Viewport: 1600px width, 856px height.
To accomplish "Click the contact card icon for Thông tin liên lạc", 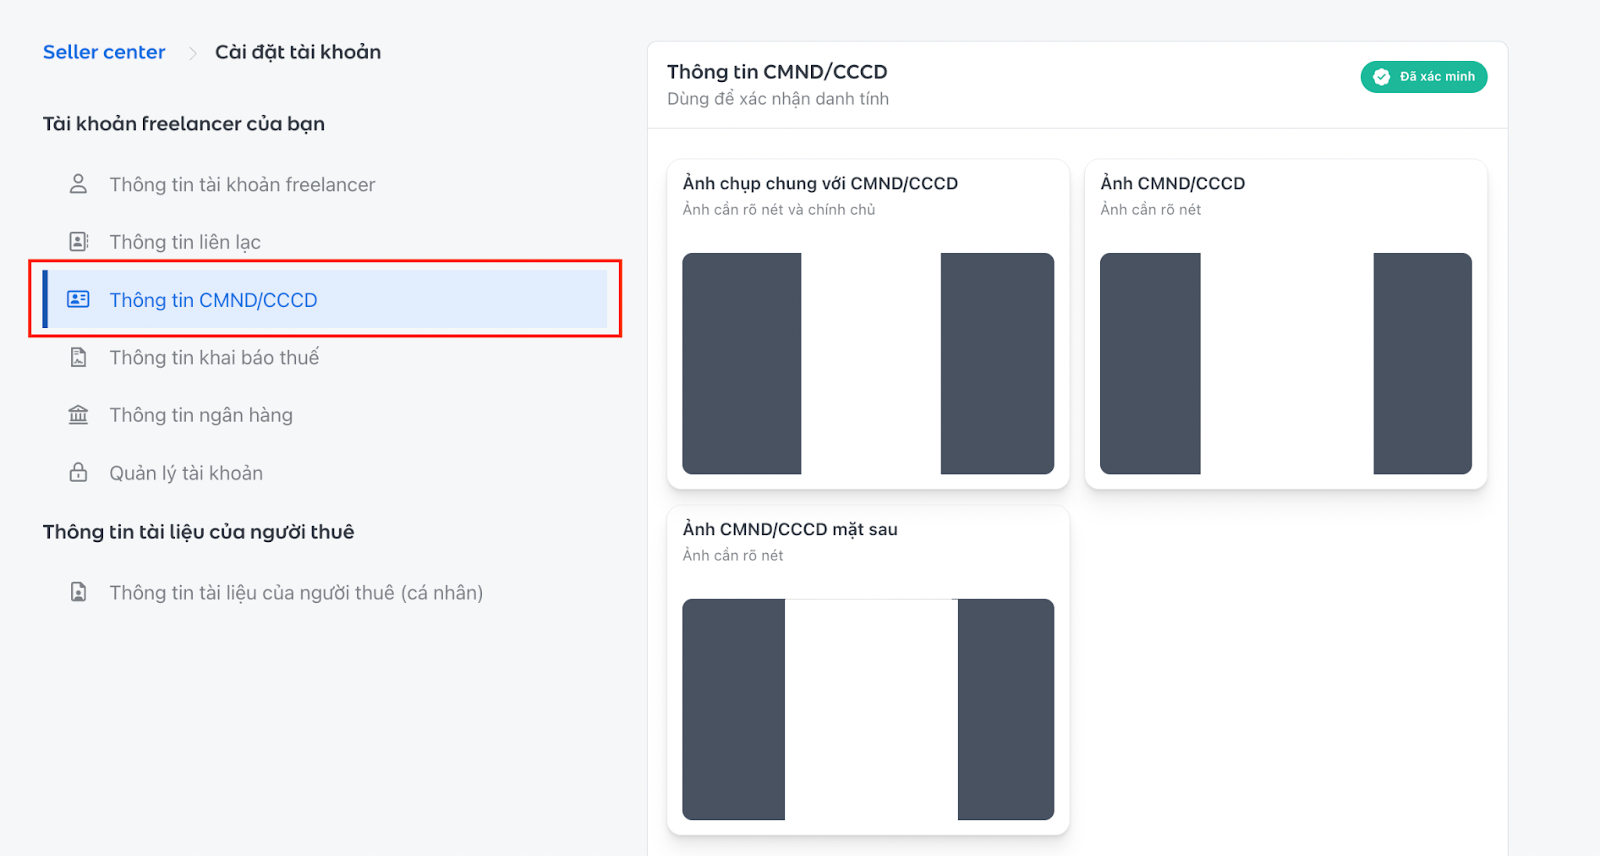I will [x=78, y=240].
